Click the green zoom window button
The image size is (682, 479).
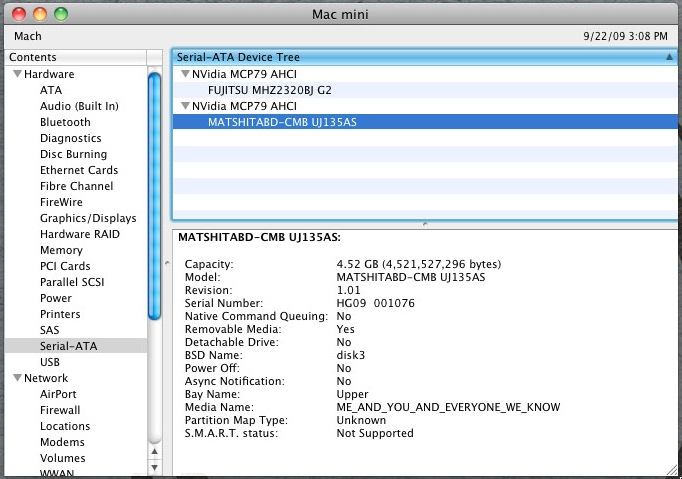pyautogui.click(x=61, y=14)
